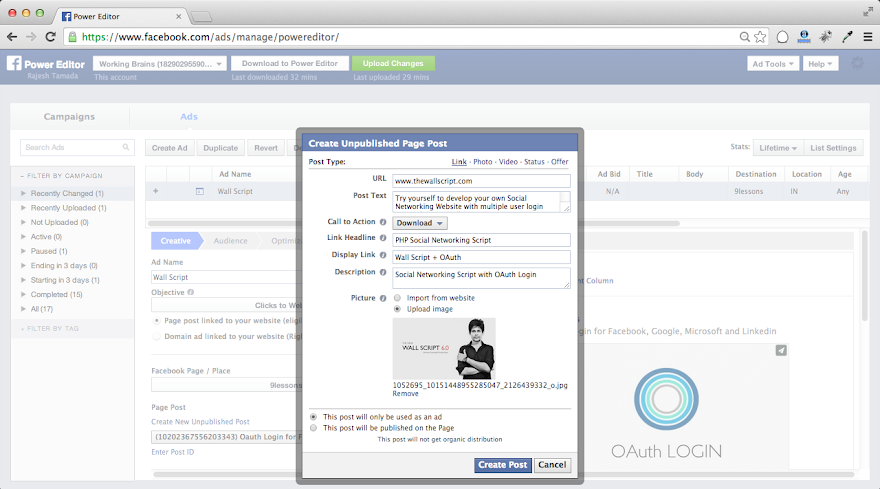Viewport: 880px width, 489px height.
Task: Click the browser forward arrow
Action: 31,37
